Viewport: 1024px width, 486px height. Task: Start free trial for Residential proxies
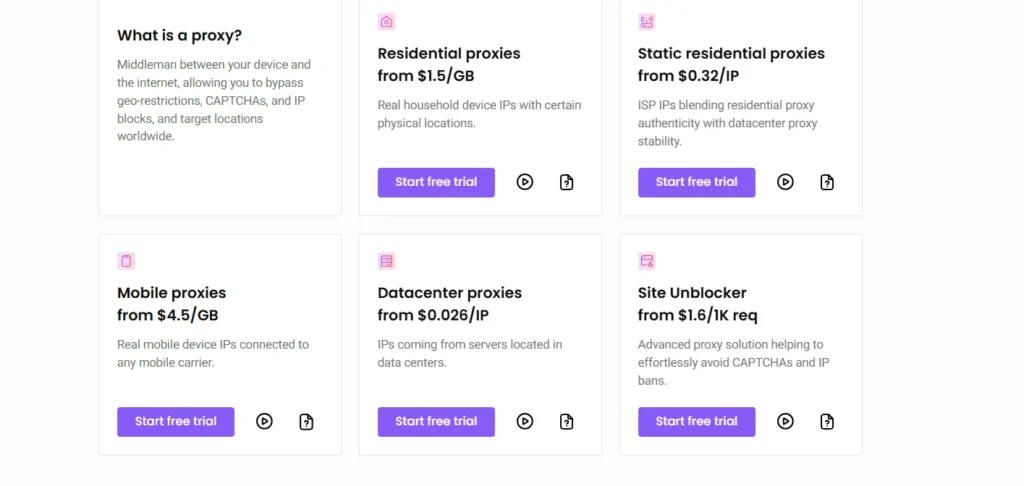(x=436, y=182)
